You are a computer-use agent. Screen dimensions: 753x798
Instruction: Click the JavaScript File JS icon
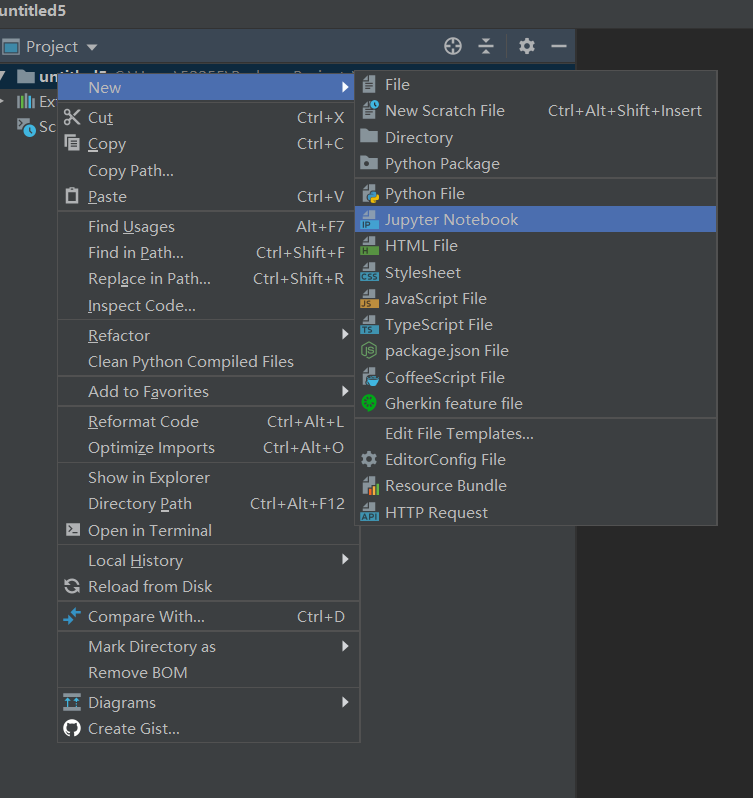[369, 299]
